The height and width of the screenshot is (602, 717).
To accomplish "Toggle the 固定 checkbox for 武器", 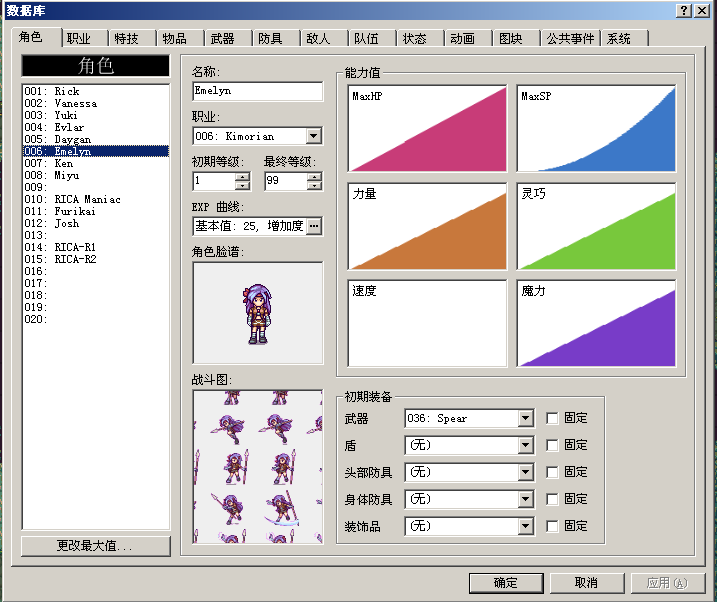I will click(x=552, y=418).
